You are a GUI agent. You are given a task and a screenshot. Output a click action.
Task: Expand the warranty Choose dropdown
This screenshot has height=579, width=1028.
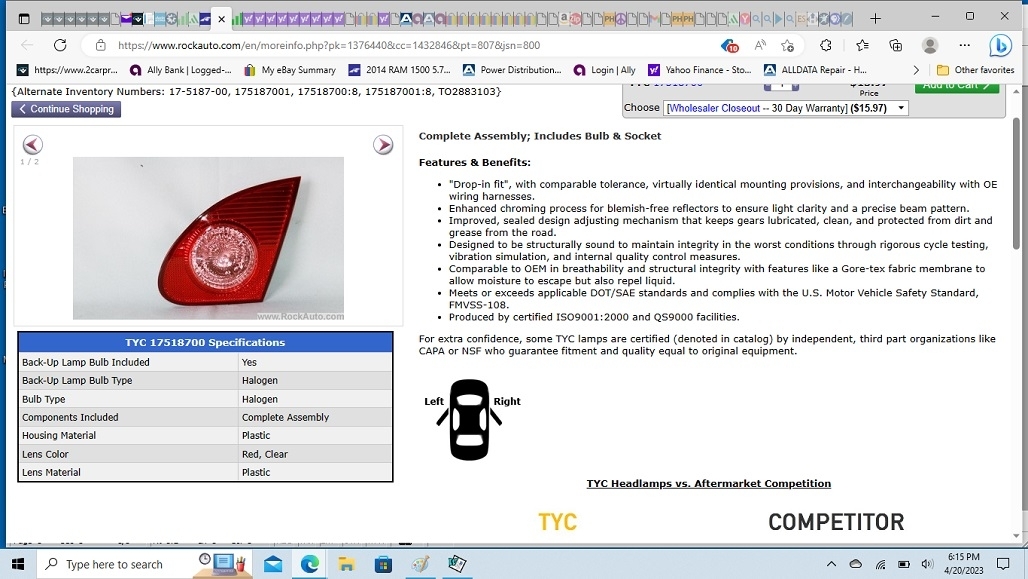click(785, 108)
